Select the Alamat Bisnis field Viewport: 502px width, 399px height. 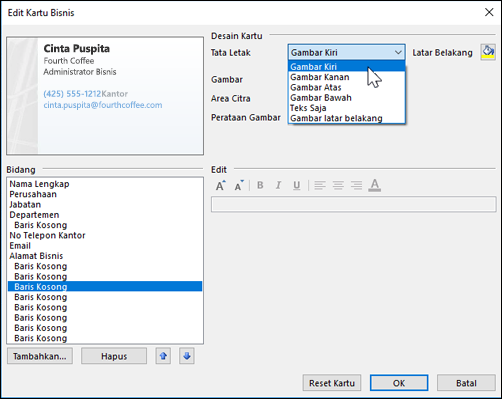click(105, 256)
